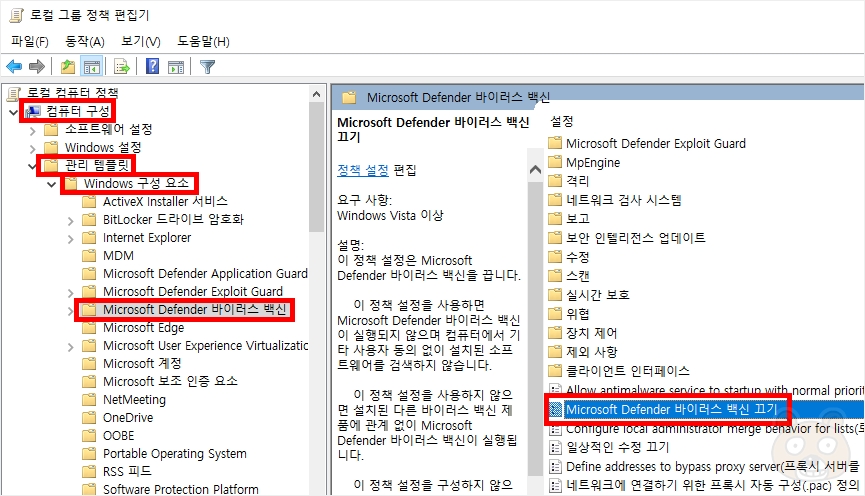Select the RSS 피드 folder
This screenshot has height=496, width=865.
click(127, 471)
